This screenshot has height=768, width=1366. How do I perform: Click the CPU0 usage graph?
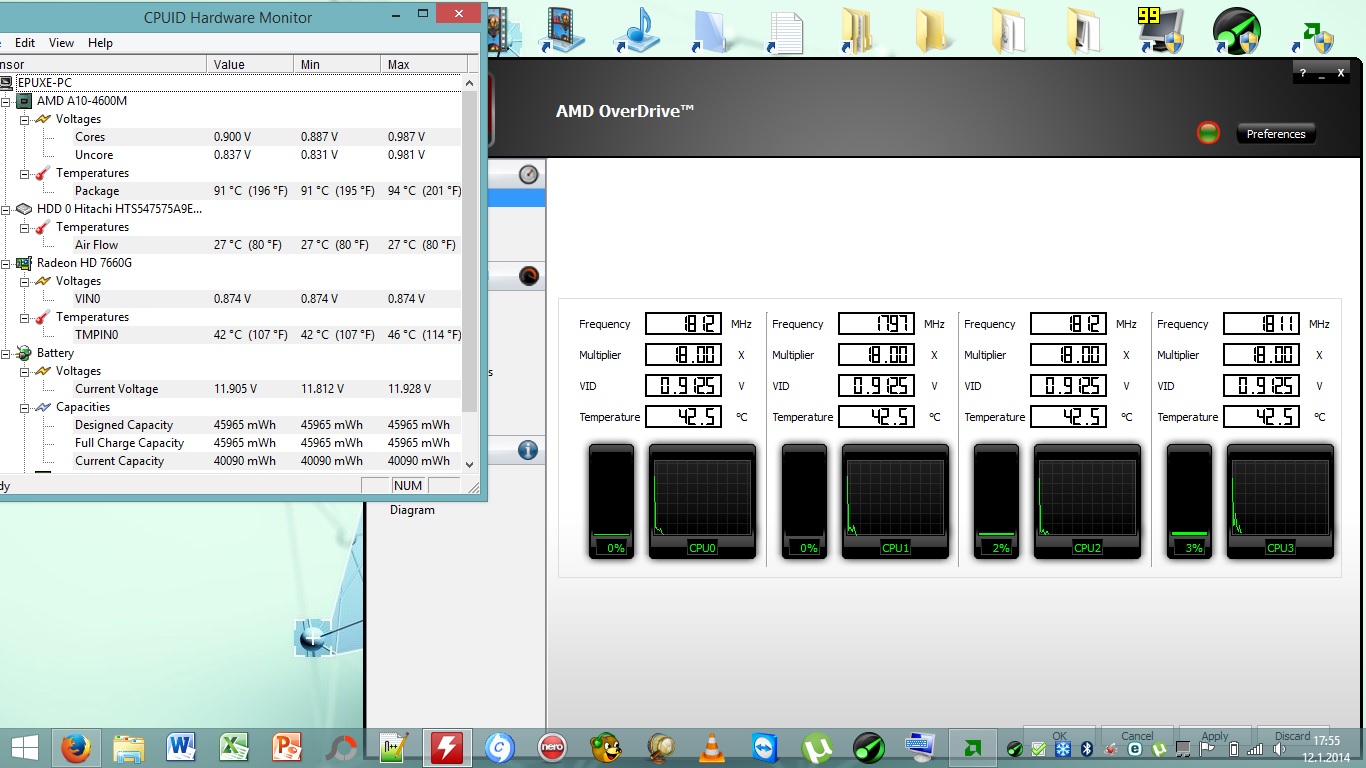click(x=702, y=501)
